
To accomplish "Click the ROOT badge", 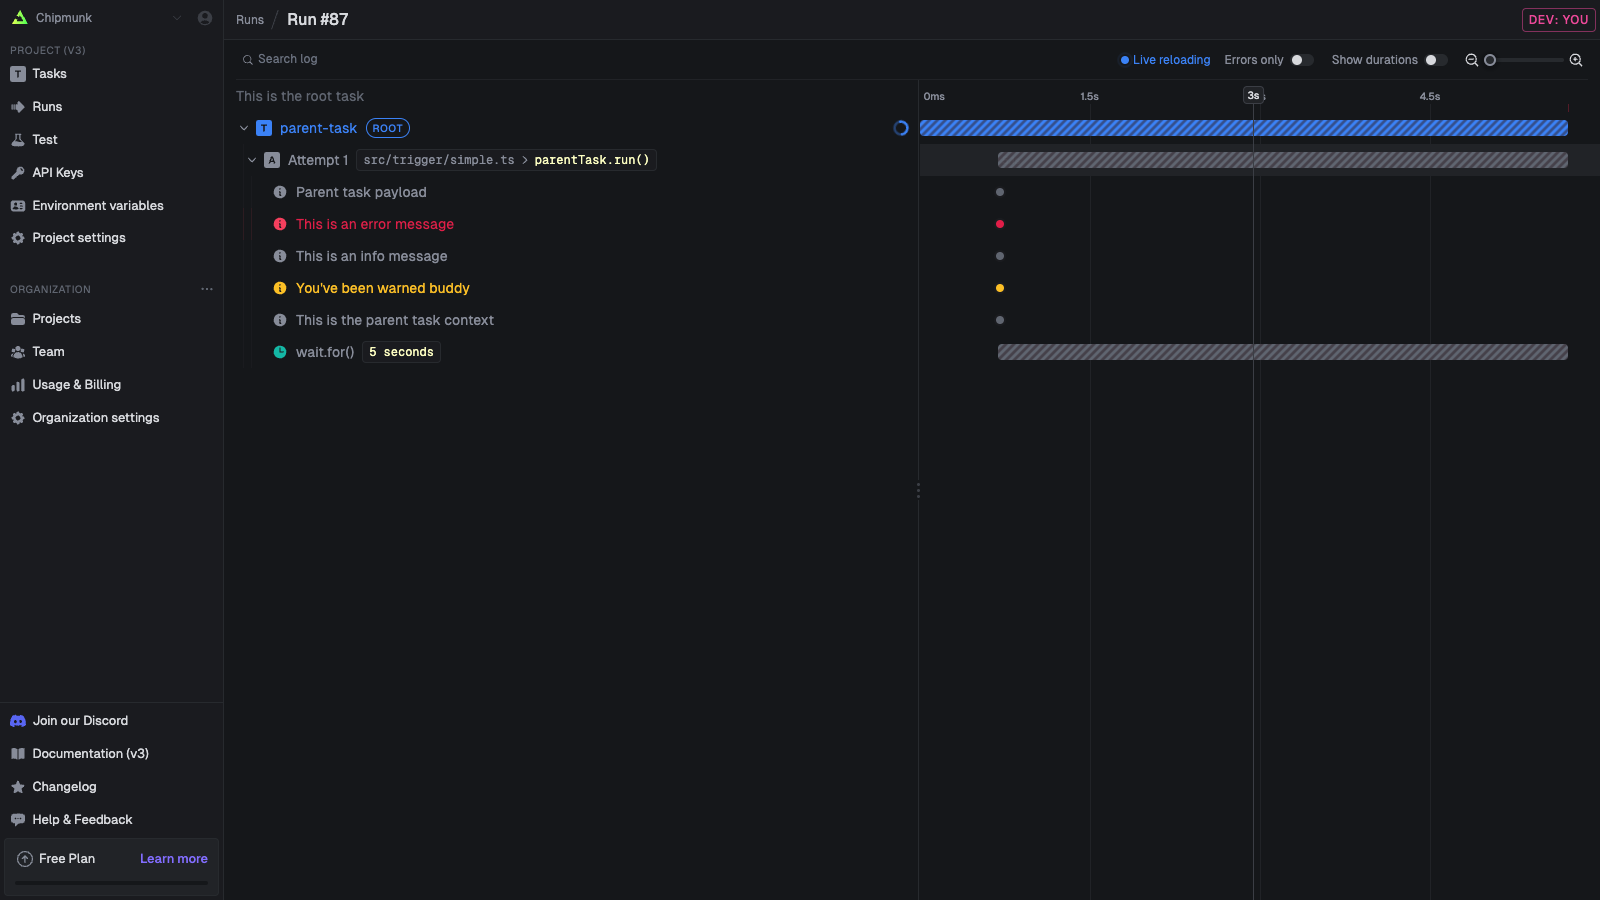I will point(388,128).
